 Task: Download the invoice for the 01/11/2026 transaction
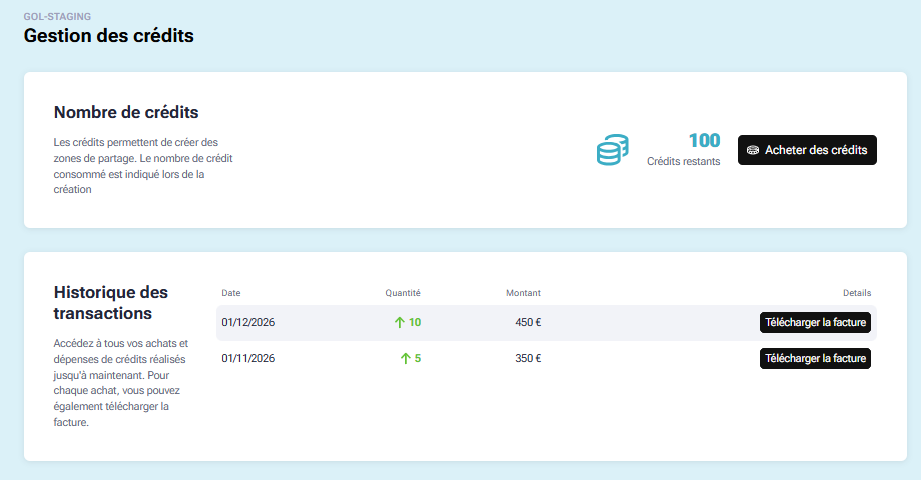click(x=815, y=358)
